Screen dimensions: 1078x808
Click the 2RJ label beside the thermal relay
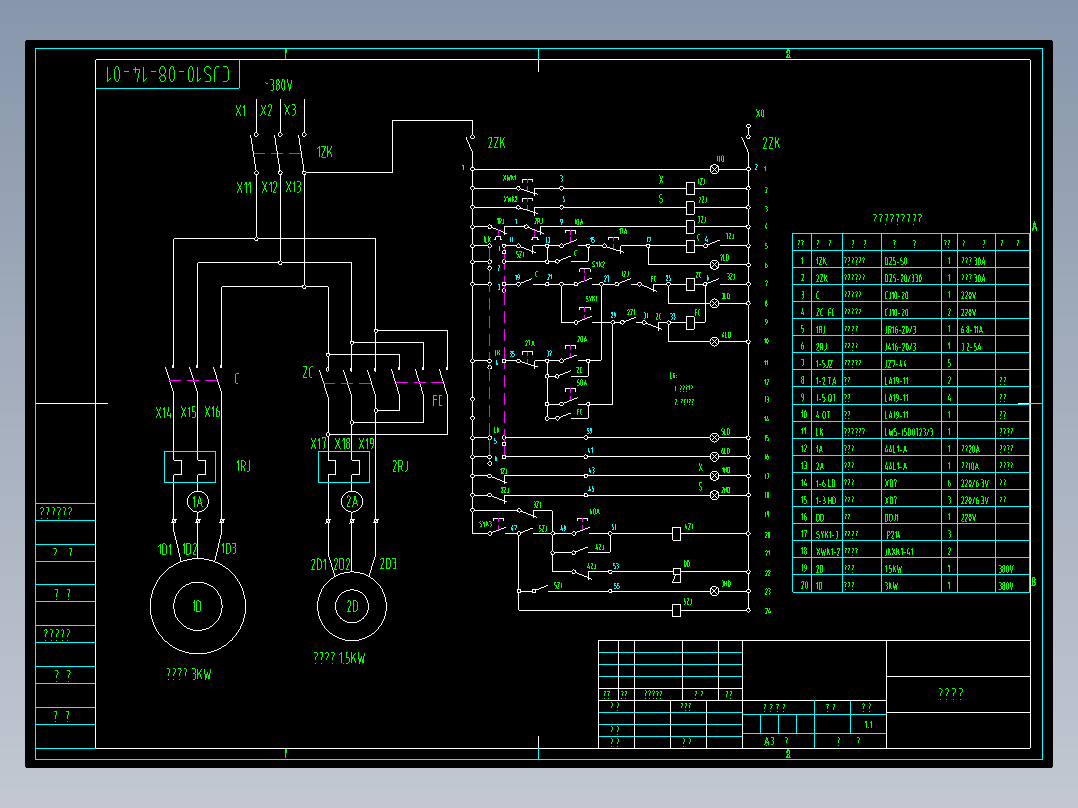tap(400, 466)
